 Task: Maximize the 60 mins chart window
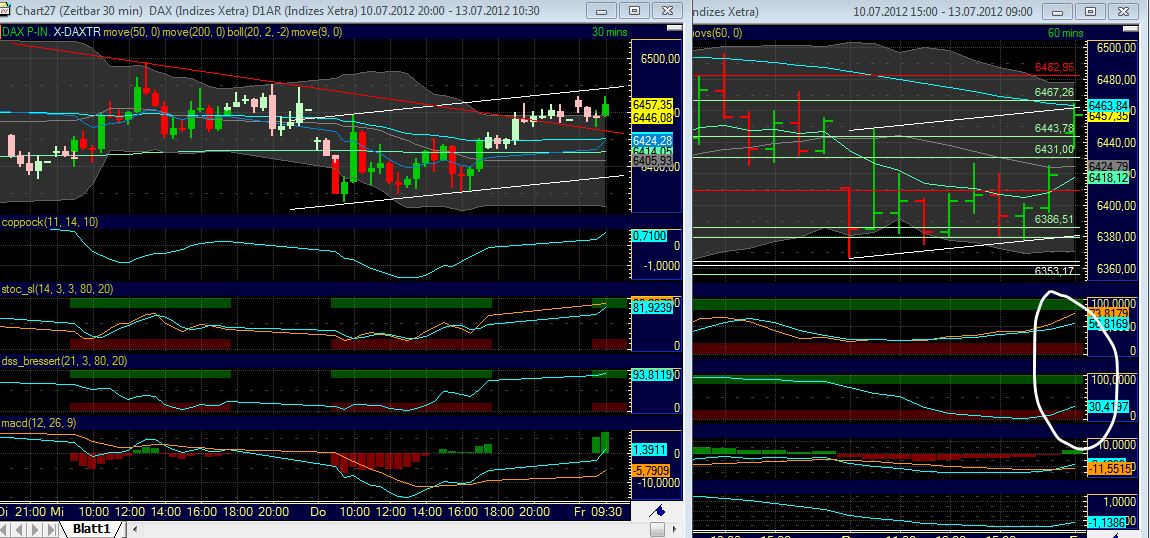coord(1091,11)
